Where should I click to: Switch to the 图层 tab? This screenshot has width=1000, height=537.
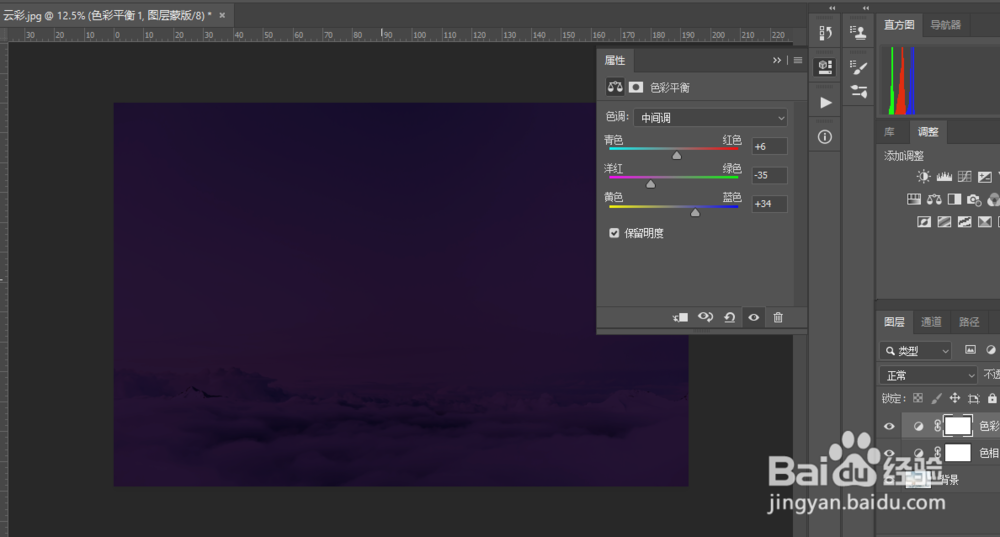[x=894, y=322]
